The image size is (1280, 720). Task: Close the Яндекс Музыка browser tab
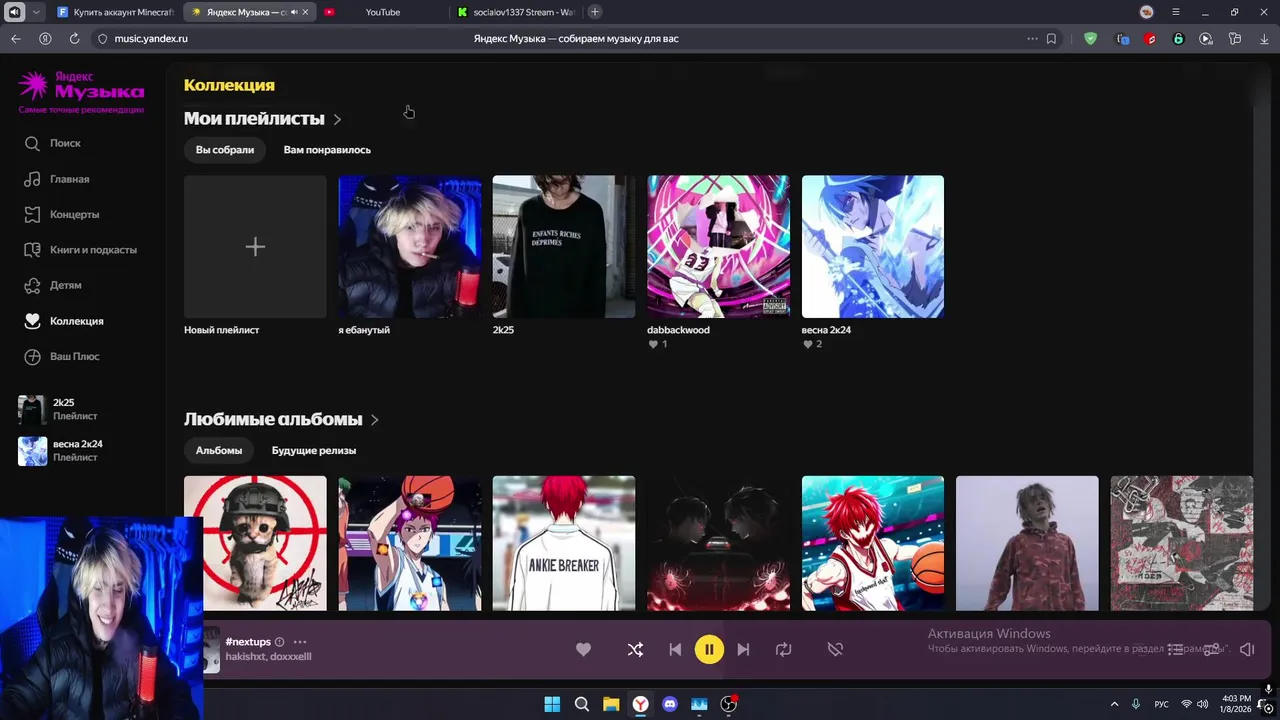(305, 12)
